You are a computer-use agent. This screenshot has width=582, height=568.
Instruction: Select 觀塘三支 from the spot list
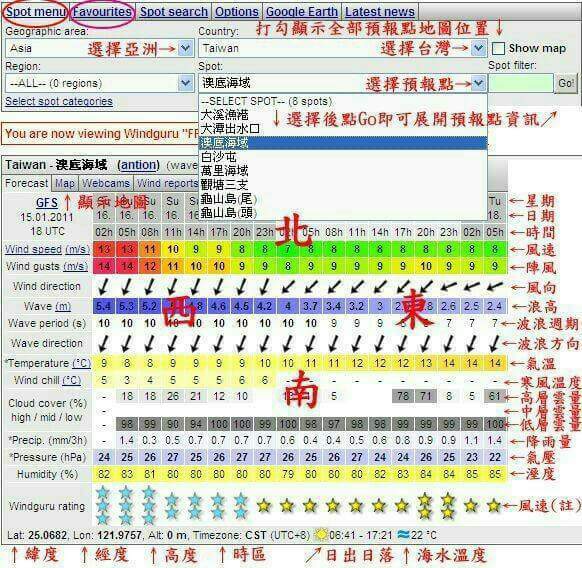pyautogui.click(x=343, y=185)
